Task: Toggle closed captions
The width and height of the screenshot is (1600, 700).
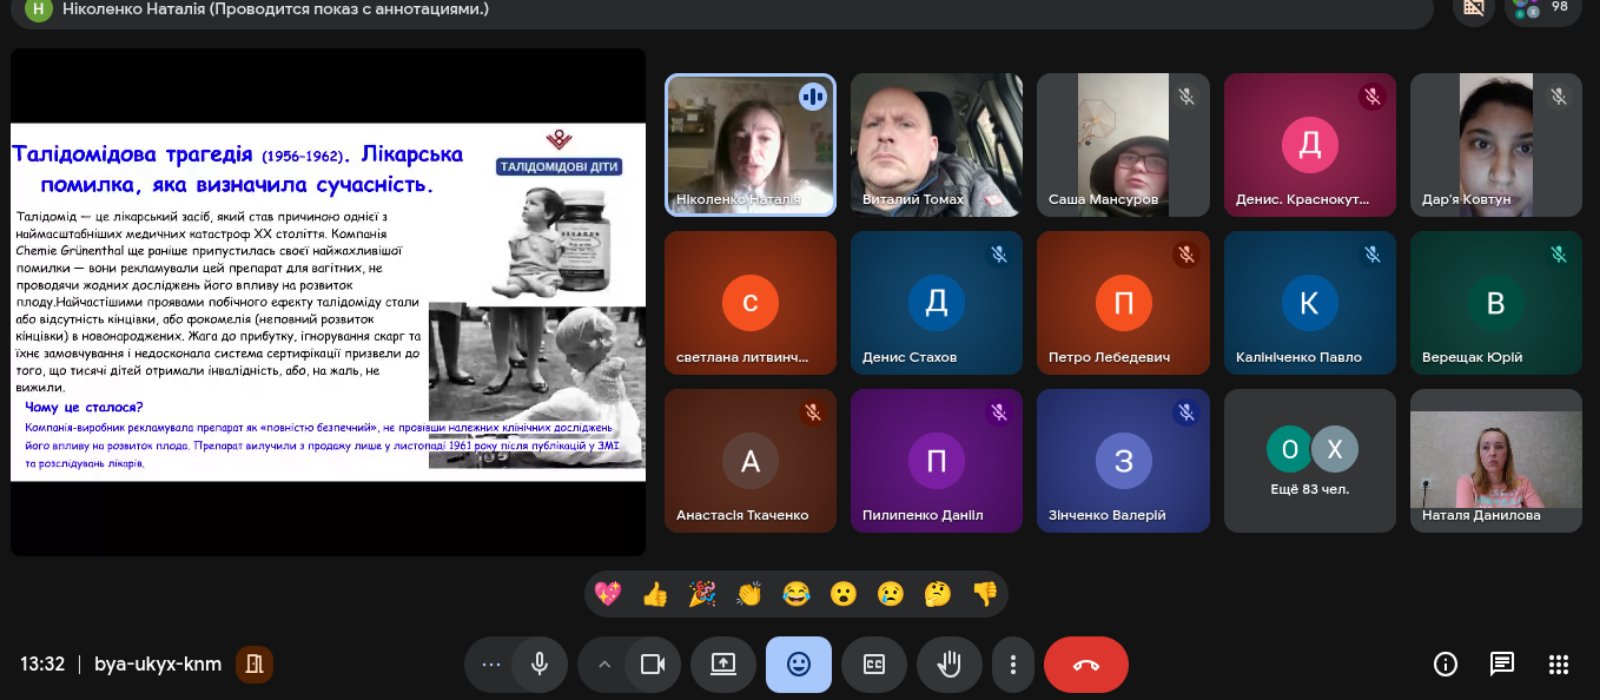Action: coord(874,664)
